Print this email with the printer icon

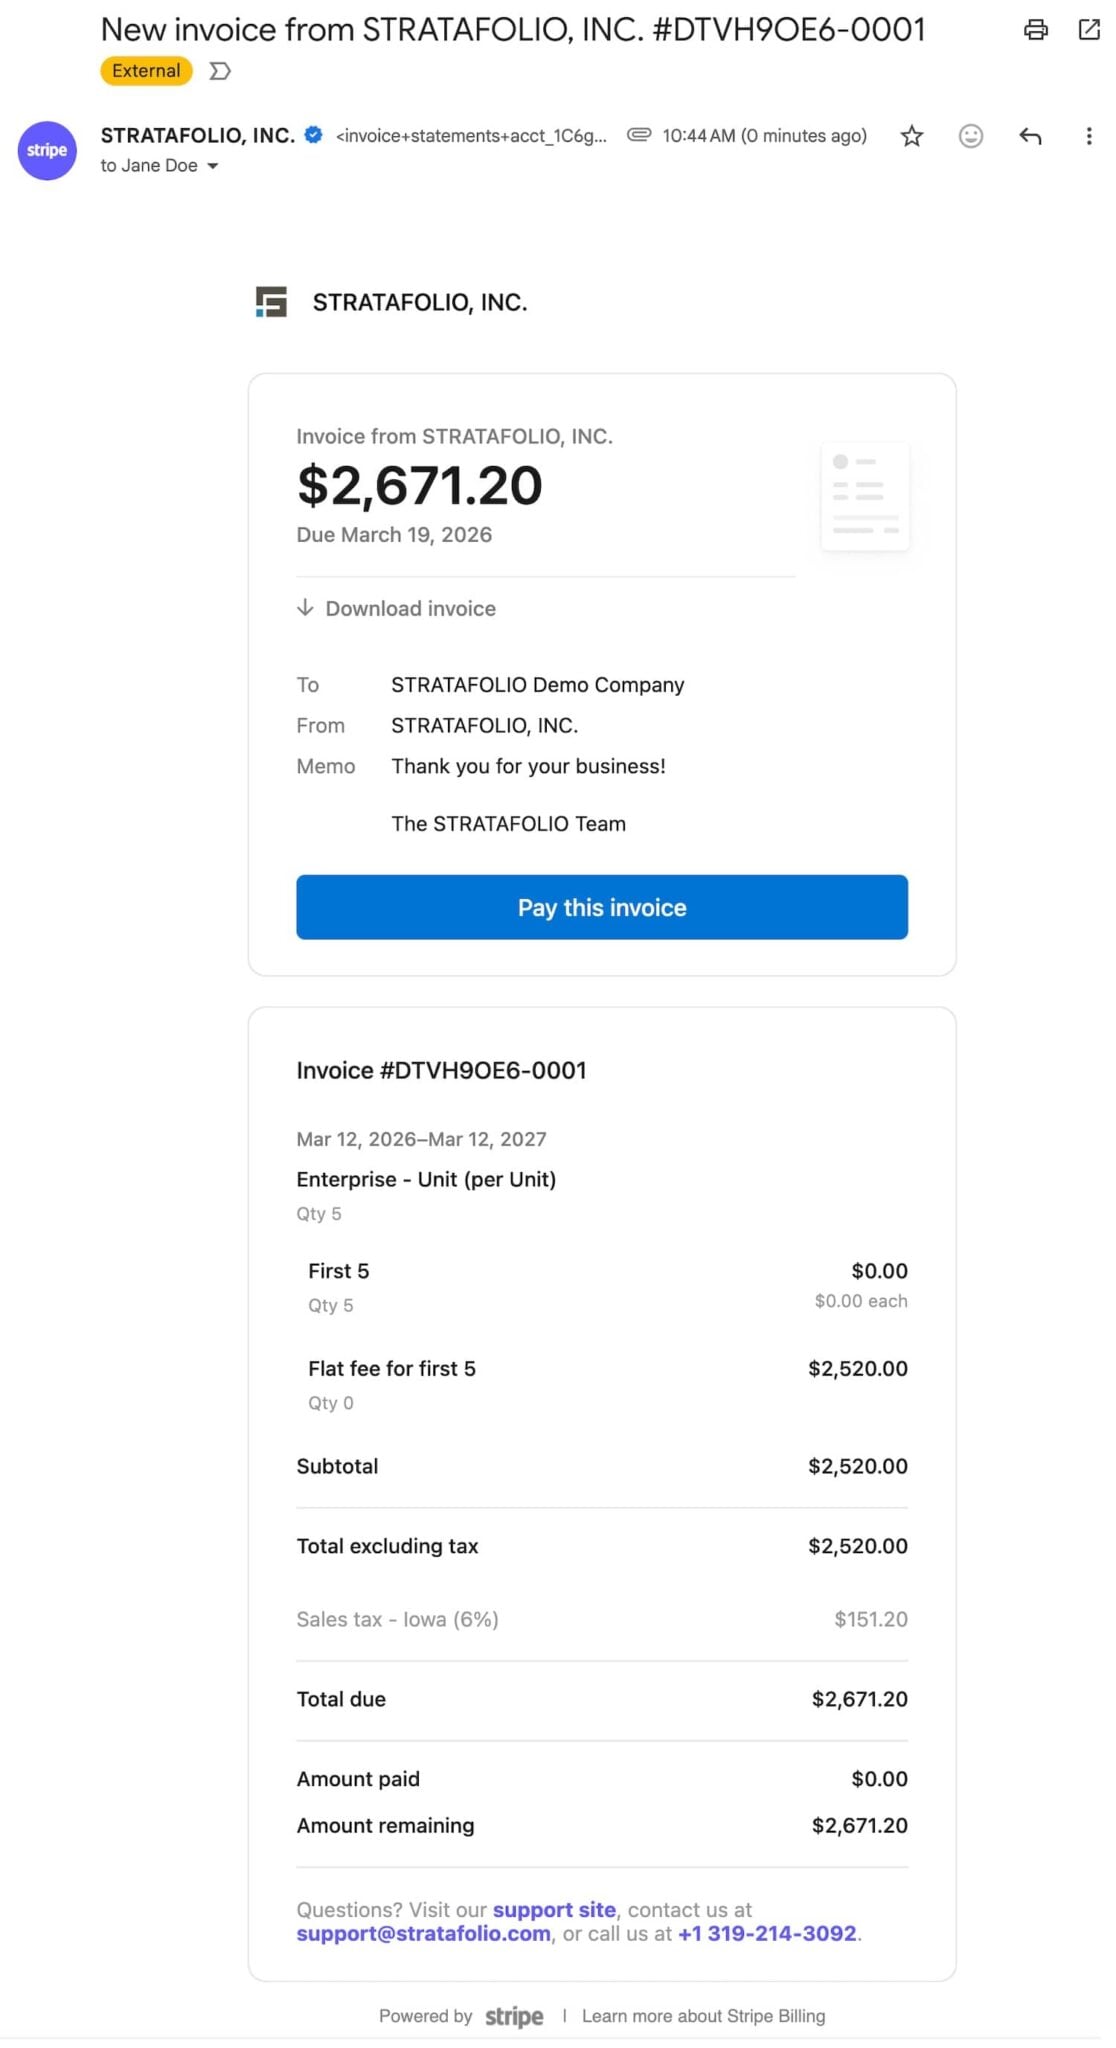point(1036,30)
